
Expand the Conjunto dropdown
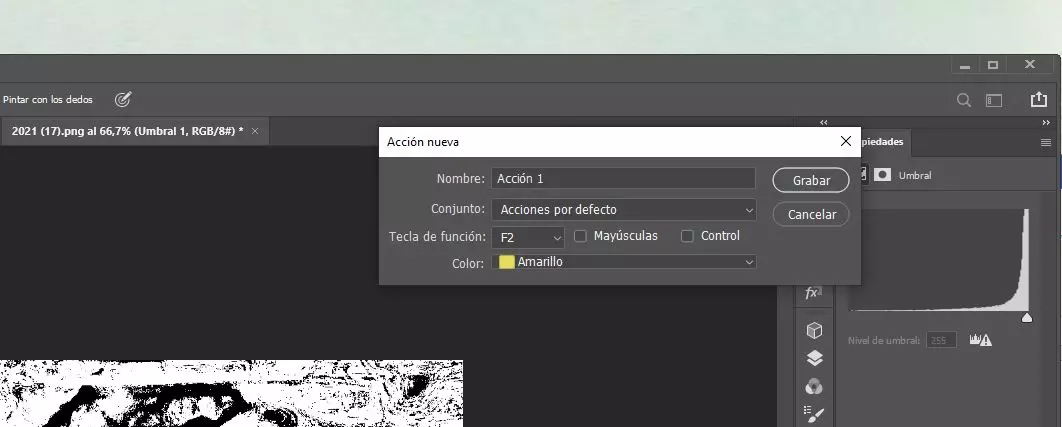click(x=623, y=210)
